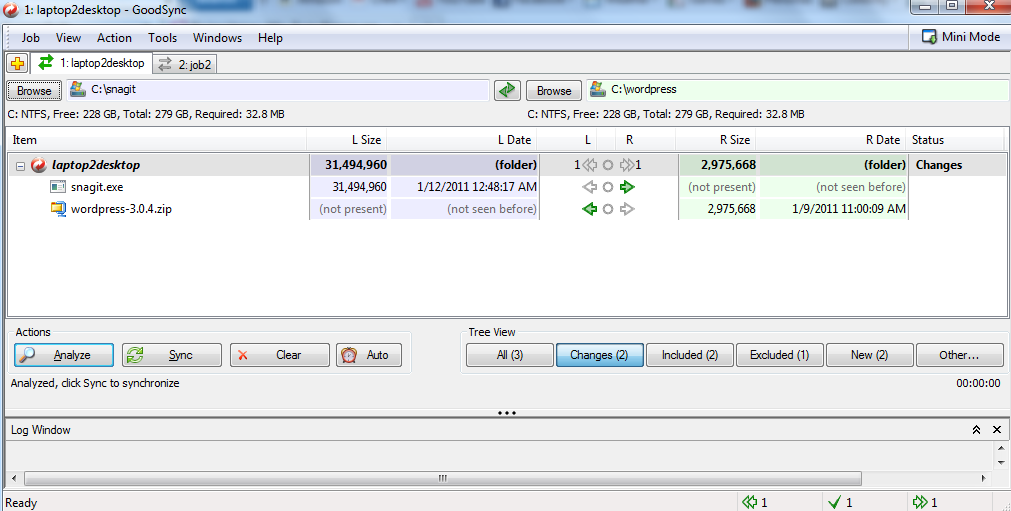Click the left folder path field C:\snagit
The image size is (1011, 511).
[x=278, y=90]
